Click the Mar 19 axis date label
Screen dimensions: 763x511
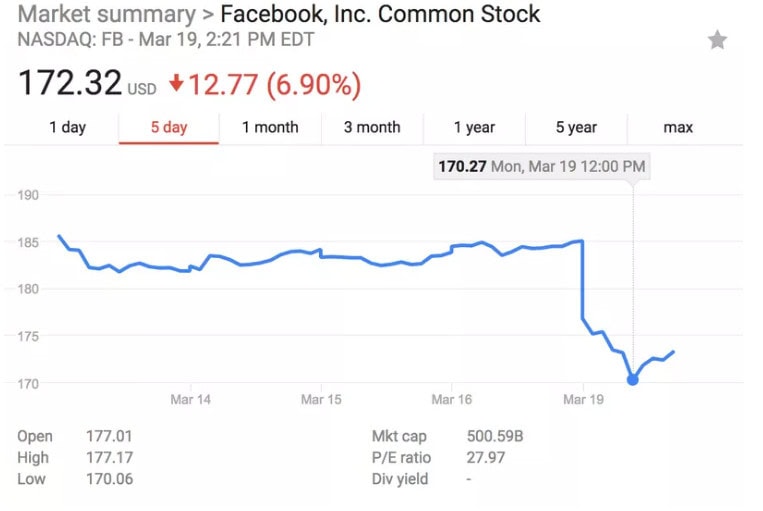pyautogui.click(x=583, y=399)
